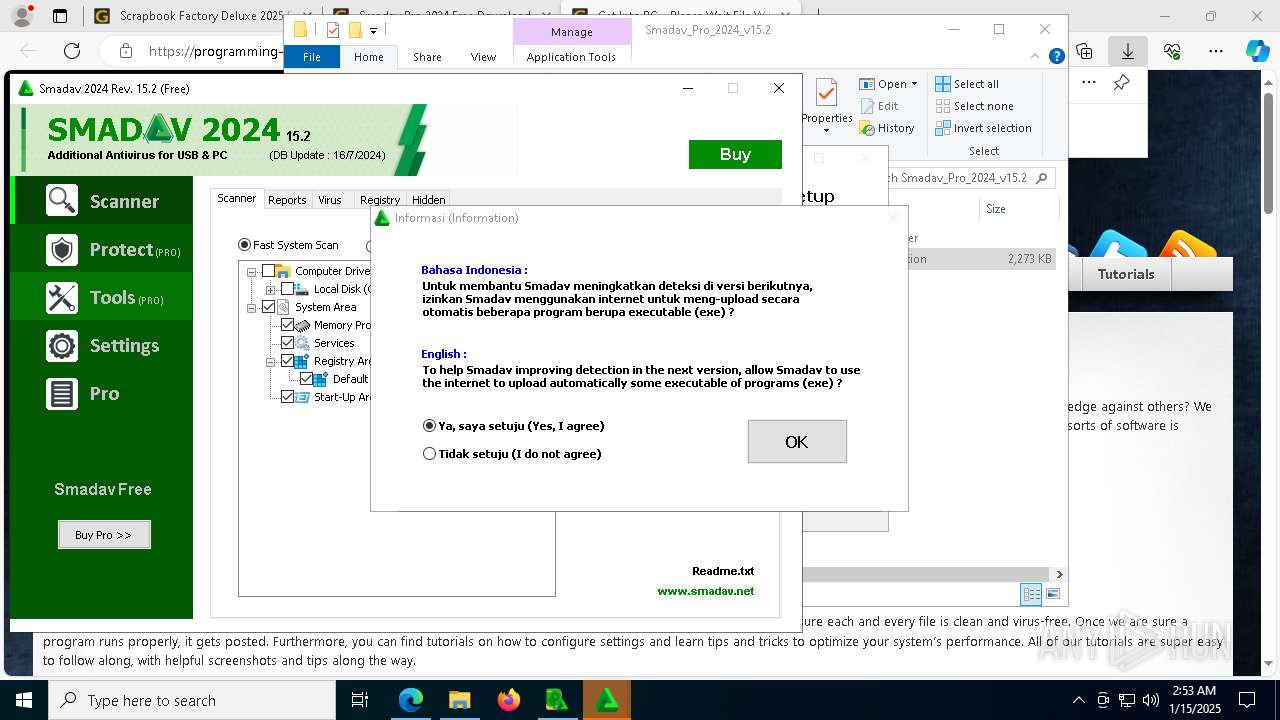1280x720 pixels.
Task: Open the Tools (PRO) section
Action: 101,297
